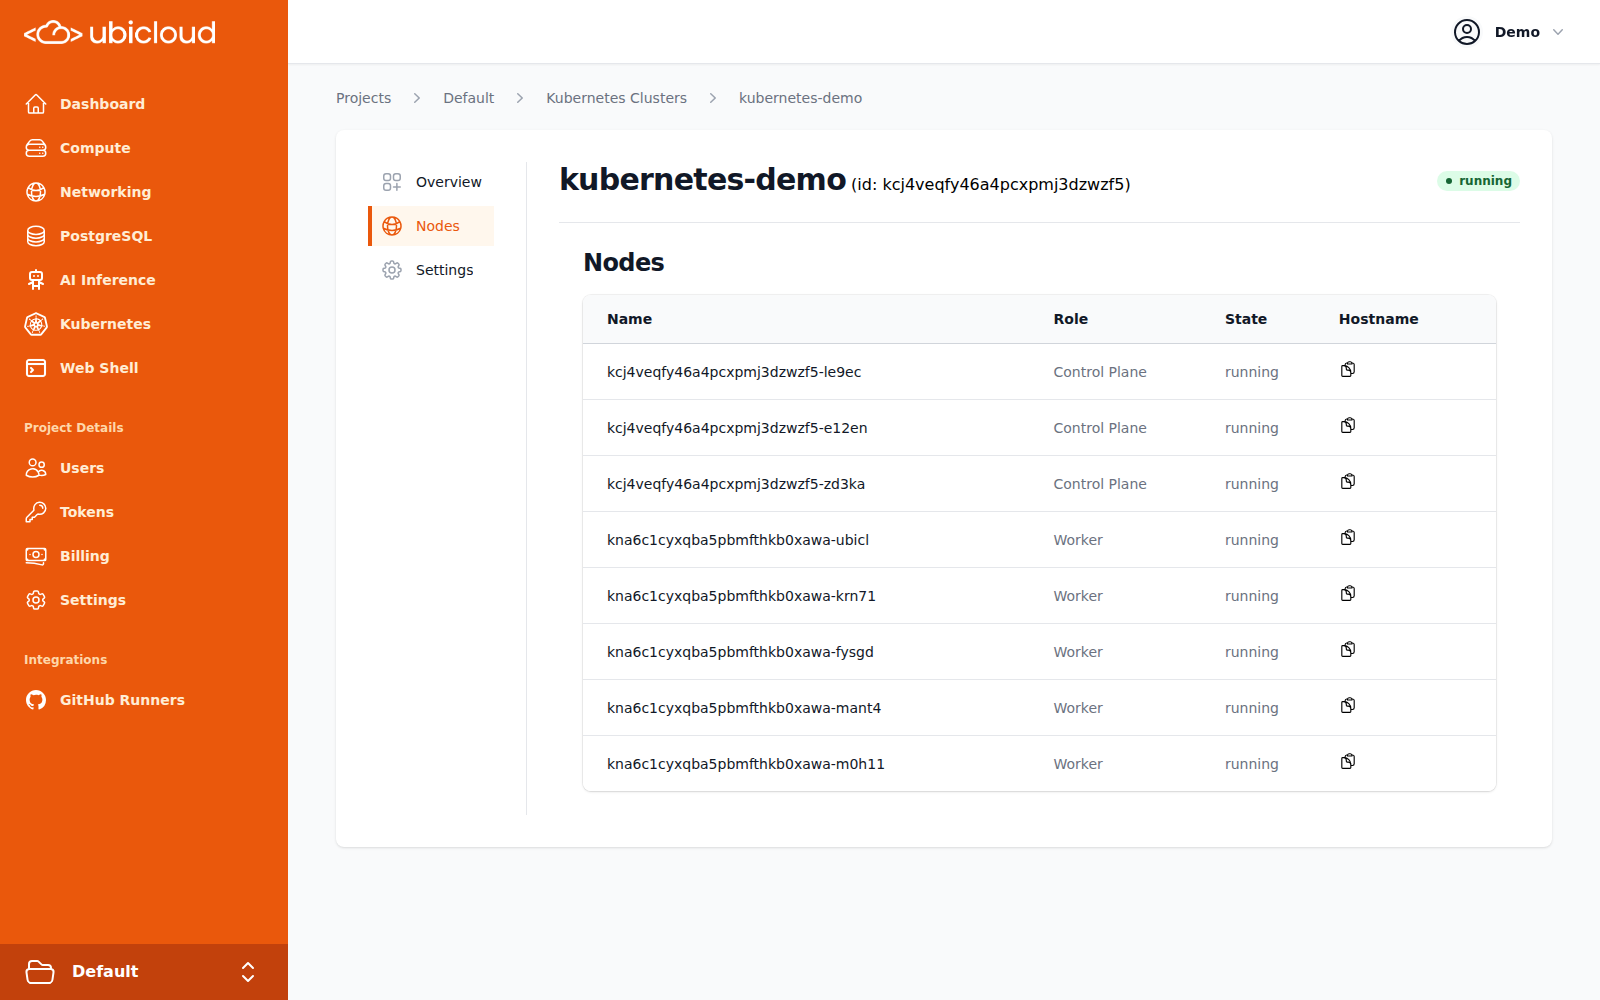Viewport: 1600px width, 1000px height.
Task: Click the cluster Settings gear icon
Action: click(x=392, y=270)
